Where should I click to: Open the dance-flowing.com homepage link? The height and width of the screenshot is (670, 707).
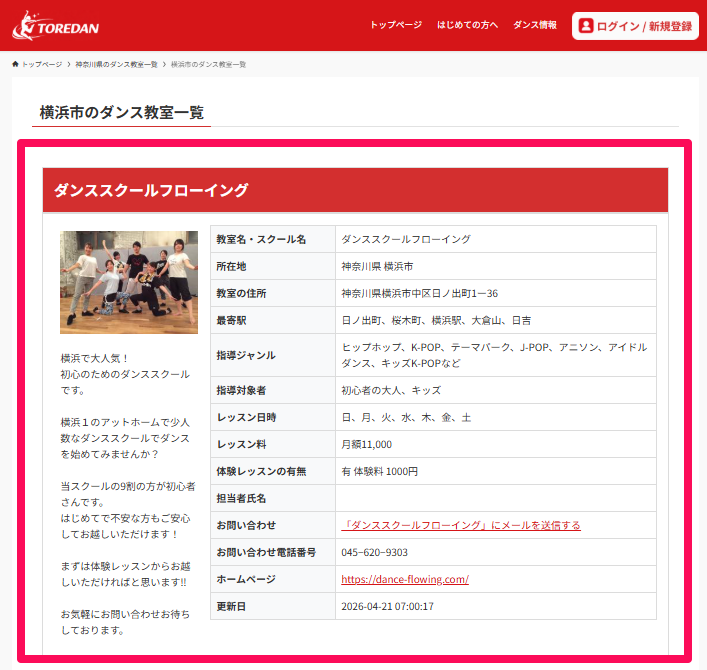pos(405,579)
